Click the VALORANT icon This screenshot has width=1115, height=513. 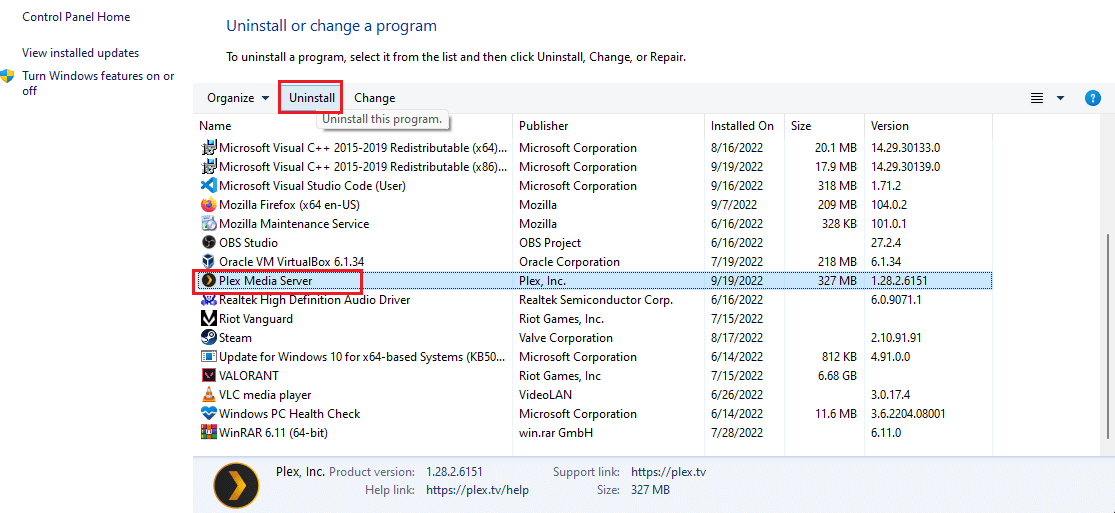(x=208, y=376)
